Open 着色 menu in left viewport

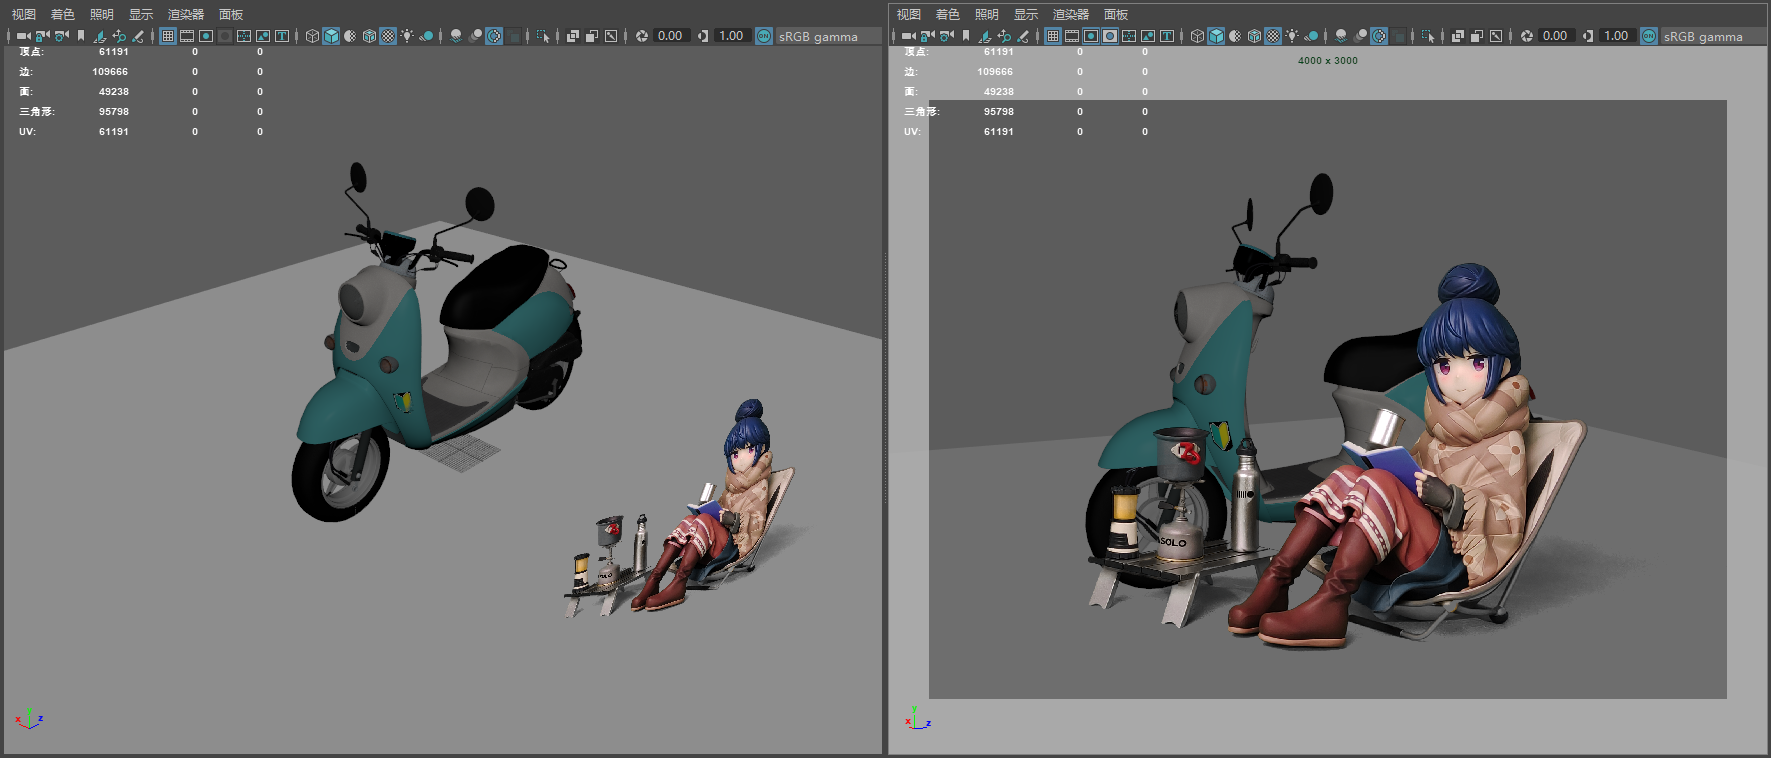click(x=63, y=14)
